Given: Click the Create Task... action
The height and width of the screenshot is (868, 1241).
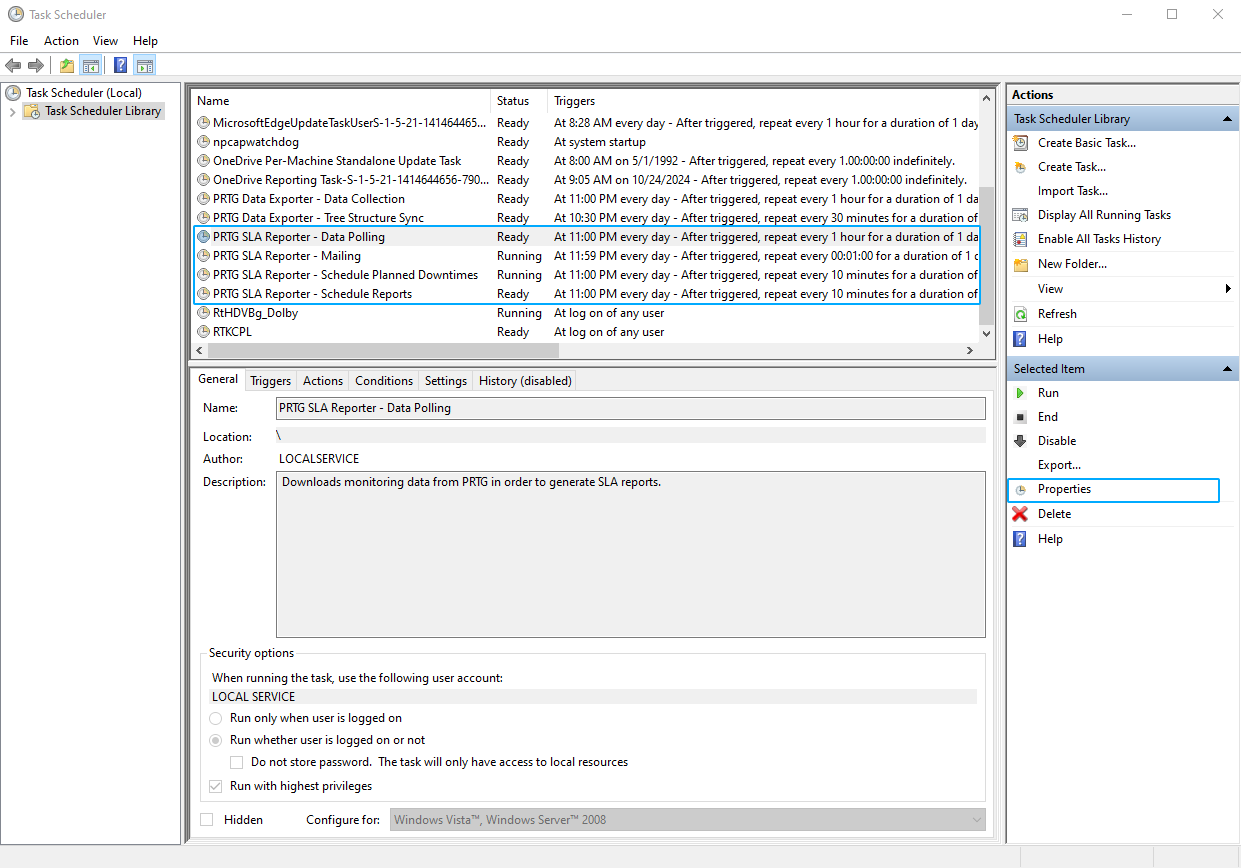Looking at the screenshot, I should pyautogui.click(x=1072, y=167).
